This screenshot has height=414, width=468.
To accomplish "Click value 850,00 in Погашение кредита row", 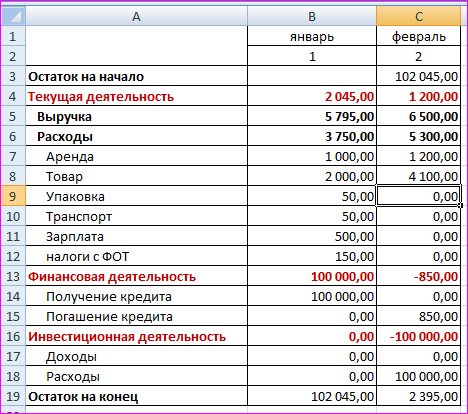I will 419,316.
